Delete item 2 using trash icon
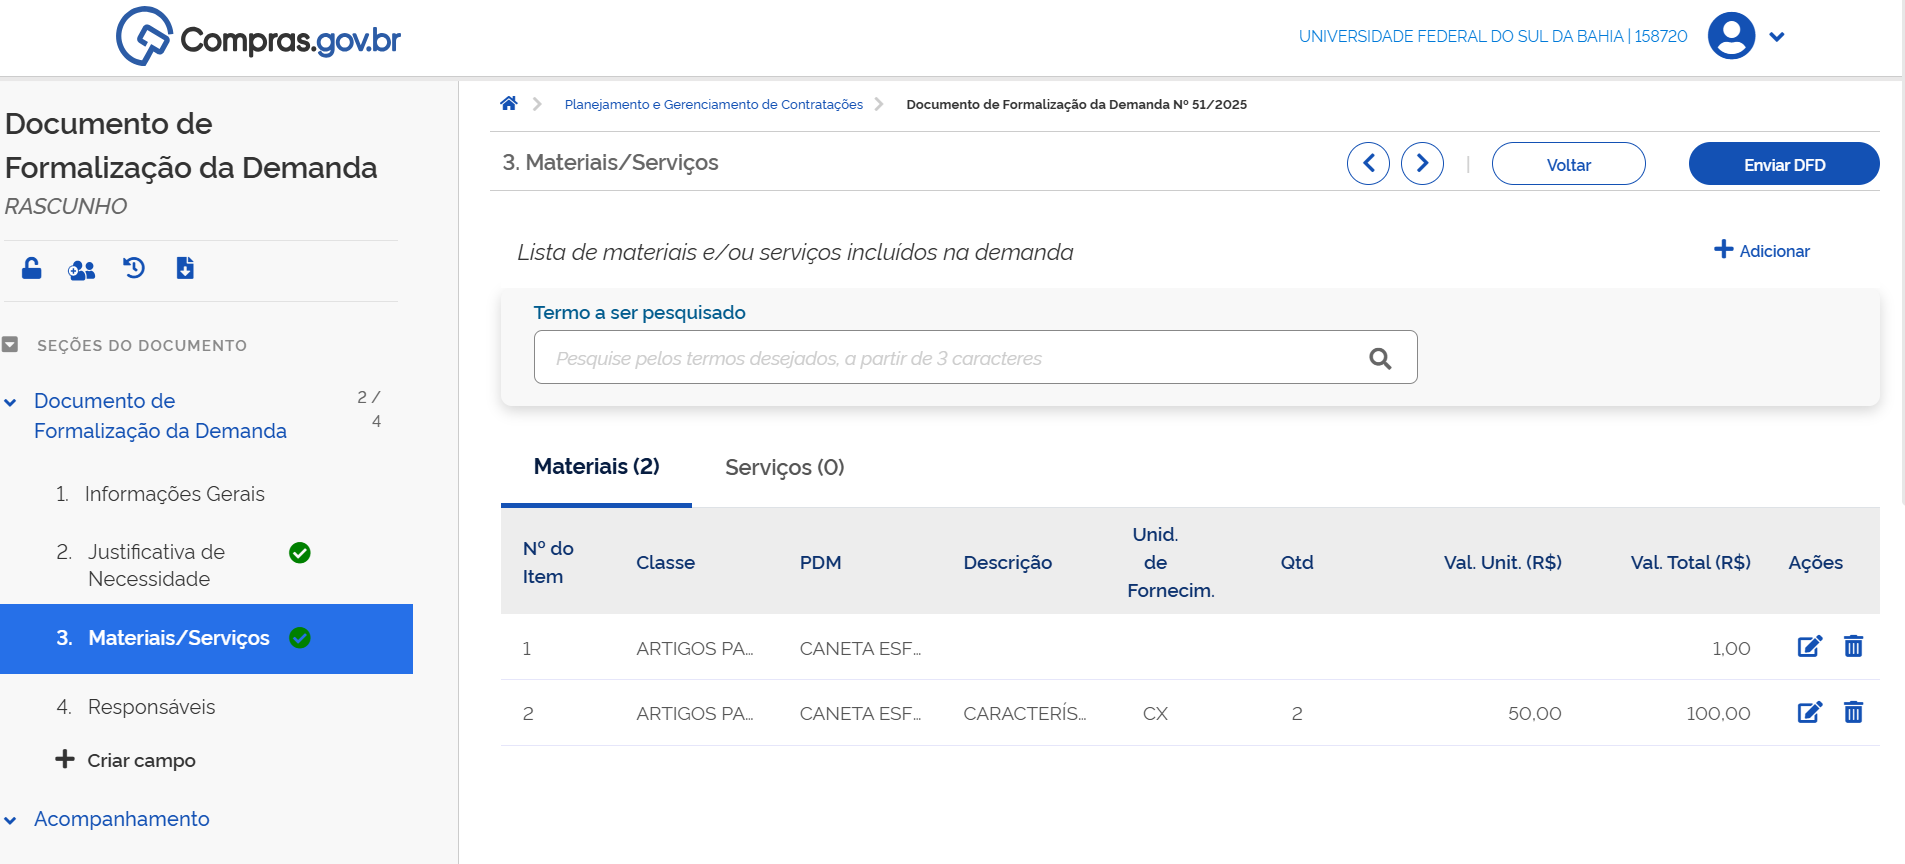 [x=1853, y=712]
